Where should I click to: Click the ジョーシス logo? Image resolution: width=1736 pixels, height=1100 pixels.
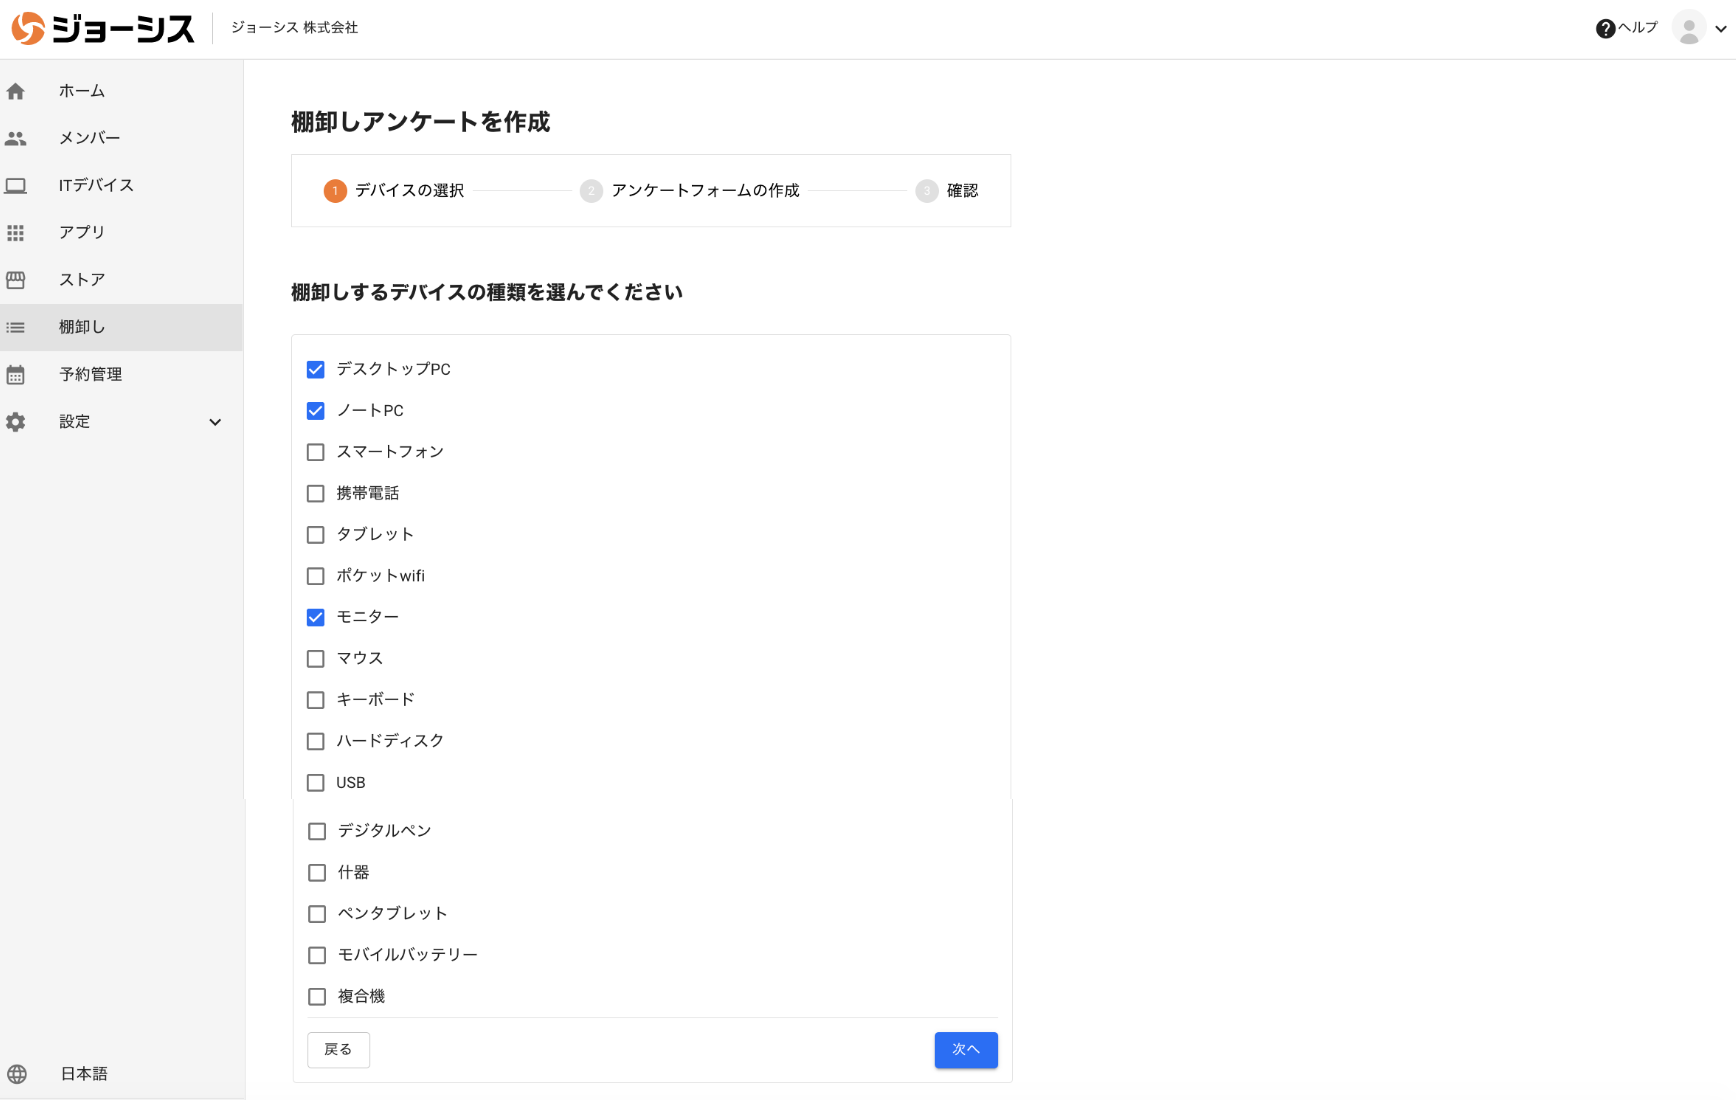coord(103,28)
